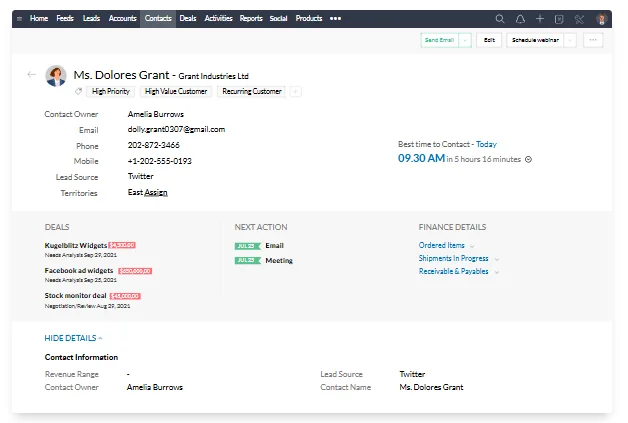Click the clock icon beside best time
The image size is (628, 423).
pyautogui.click(x=529, y=159)
